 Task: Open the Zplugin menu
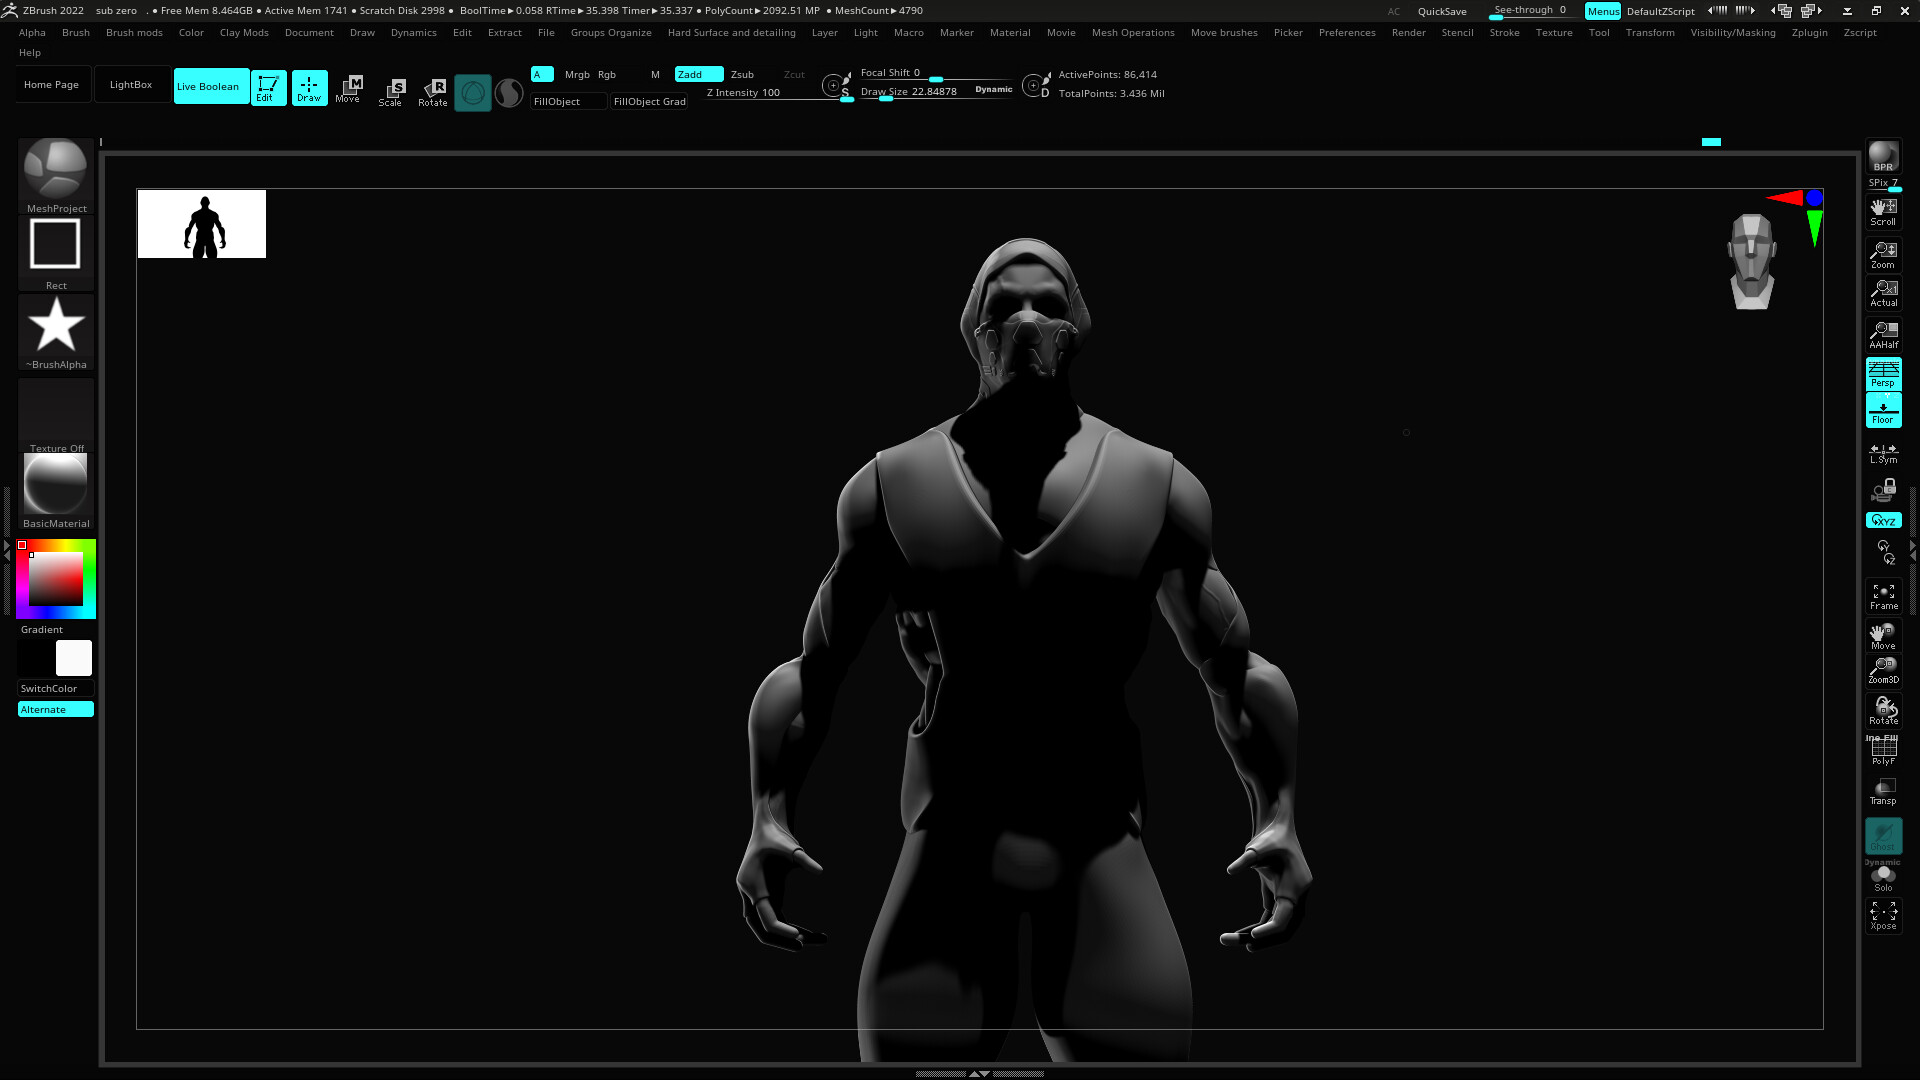click(x=1808, y=33)
